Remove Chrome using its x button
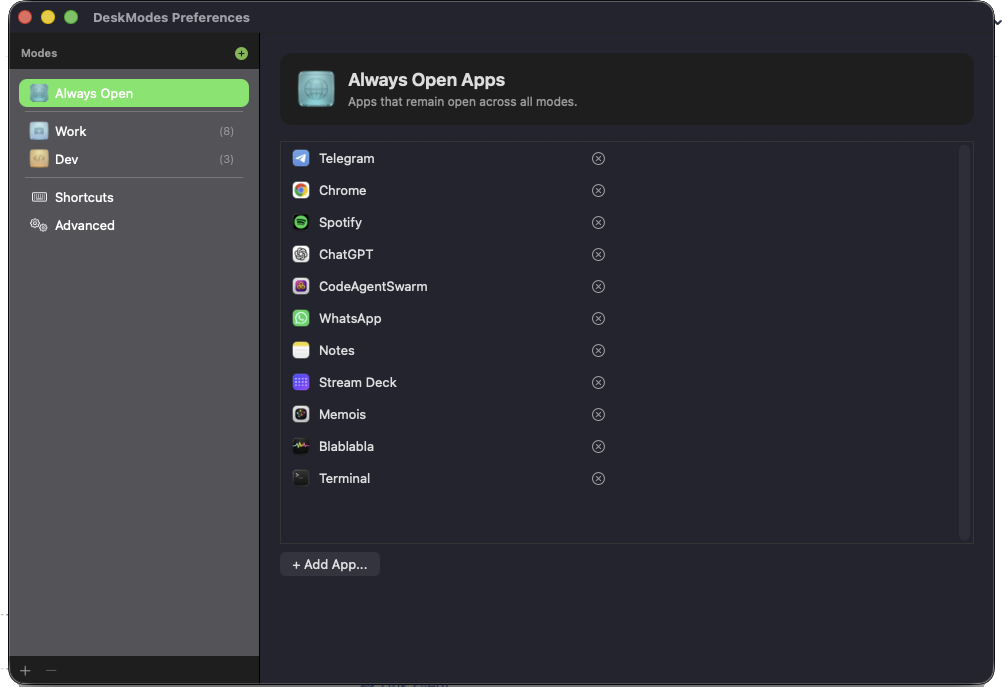Viewport: 1002px width, 687px height. 598,190
